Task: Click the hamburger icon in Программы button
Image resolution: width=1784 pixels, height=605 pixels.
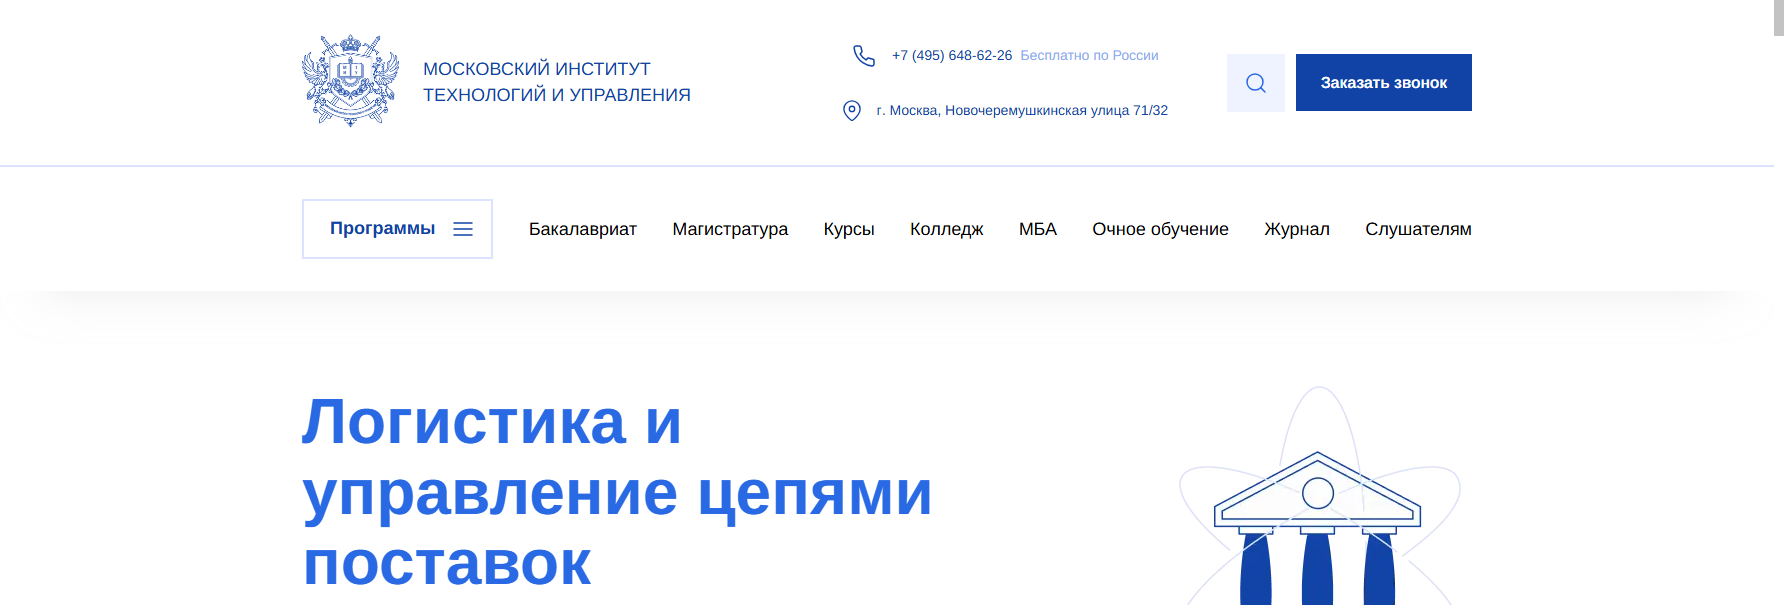Action: 463,229
